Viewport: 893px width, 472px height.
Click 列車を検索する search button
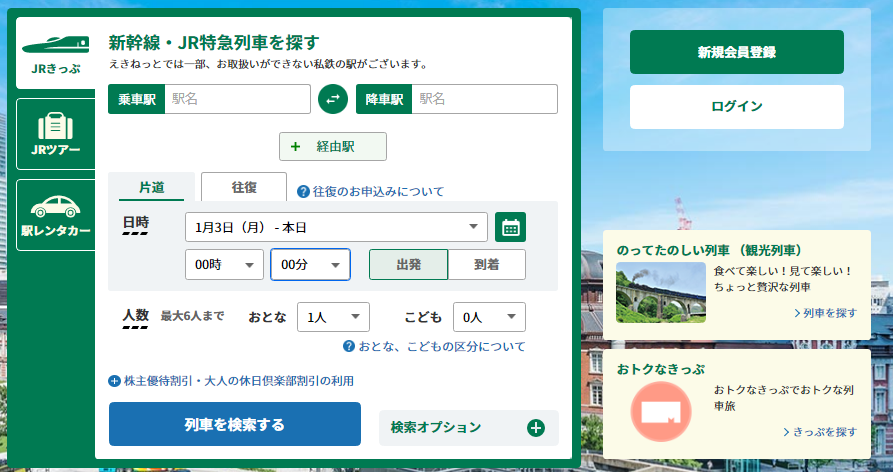pyautogui.click(x=235, y=424)
